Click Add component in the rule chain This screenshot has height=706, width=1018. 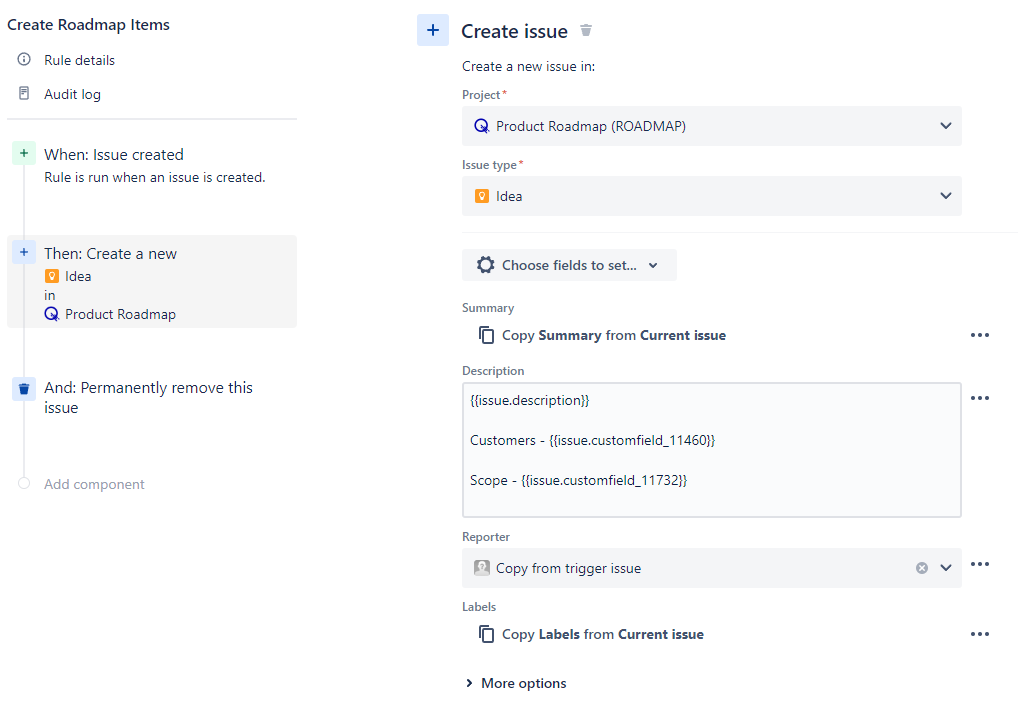coord(93,484)
